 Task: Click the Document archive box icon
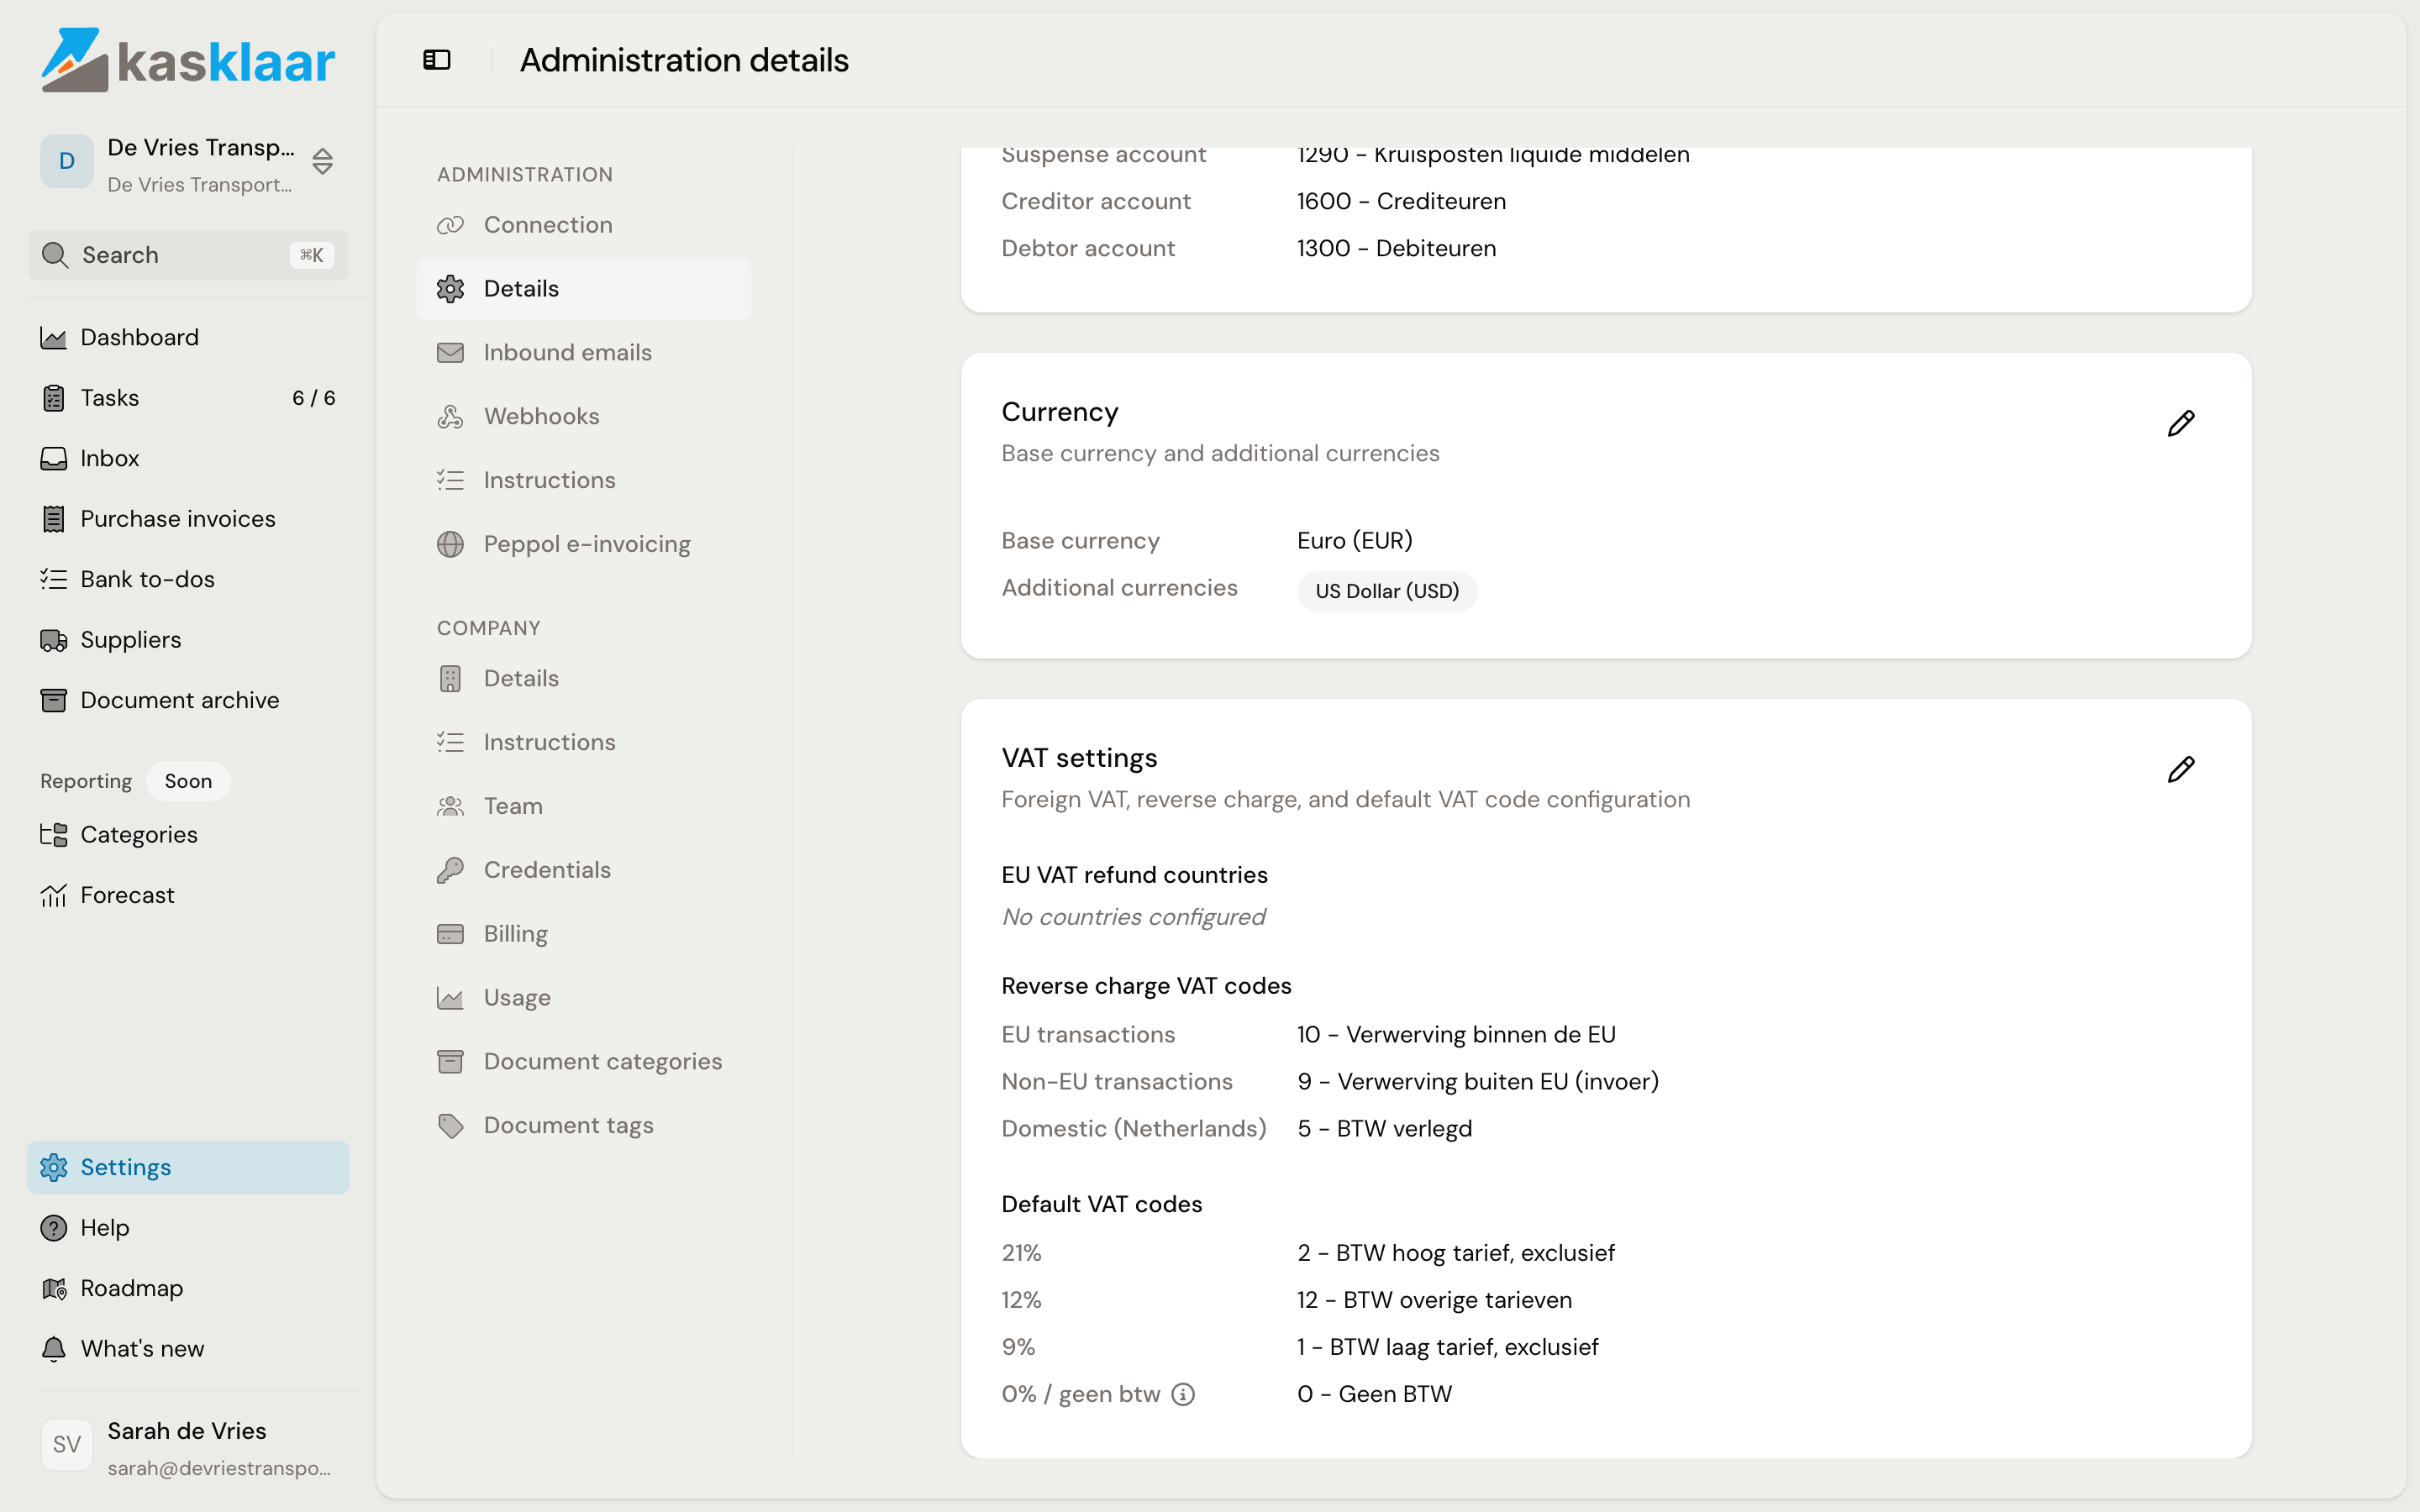tap(53, 701)
